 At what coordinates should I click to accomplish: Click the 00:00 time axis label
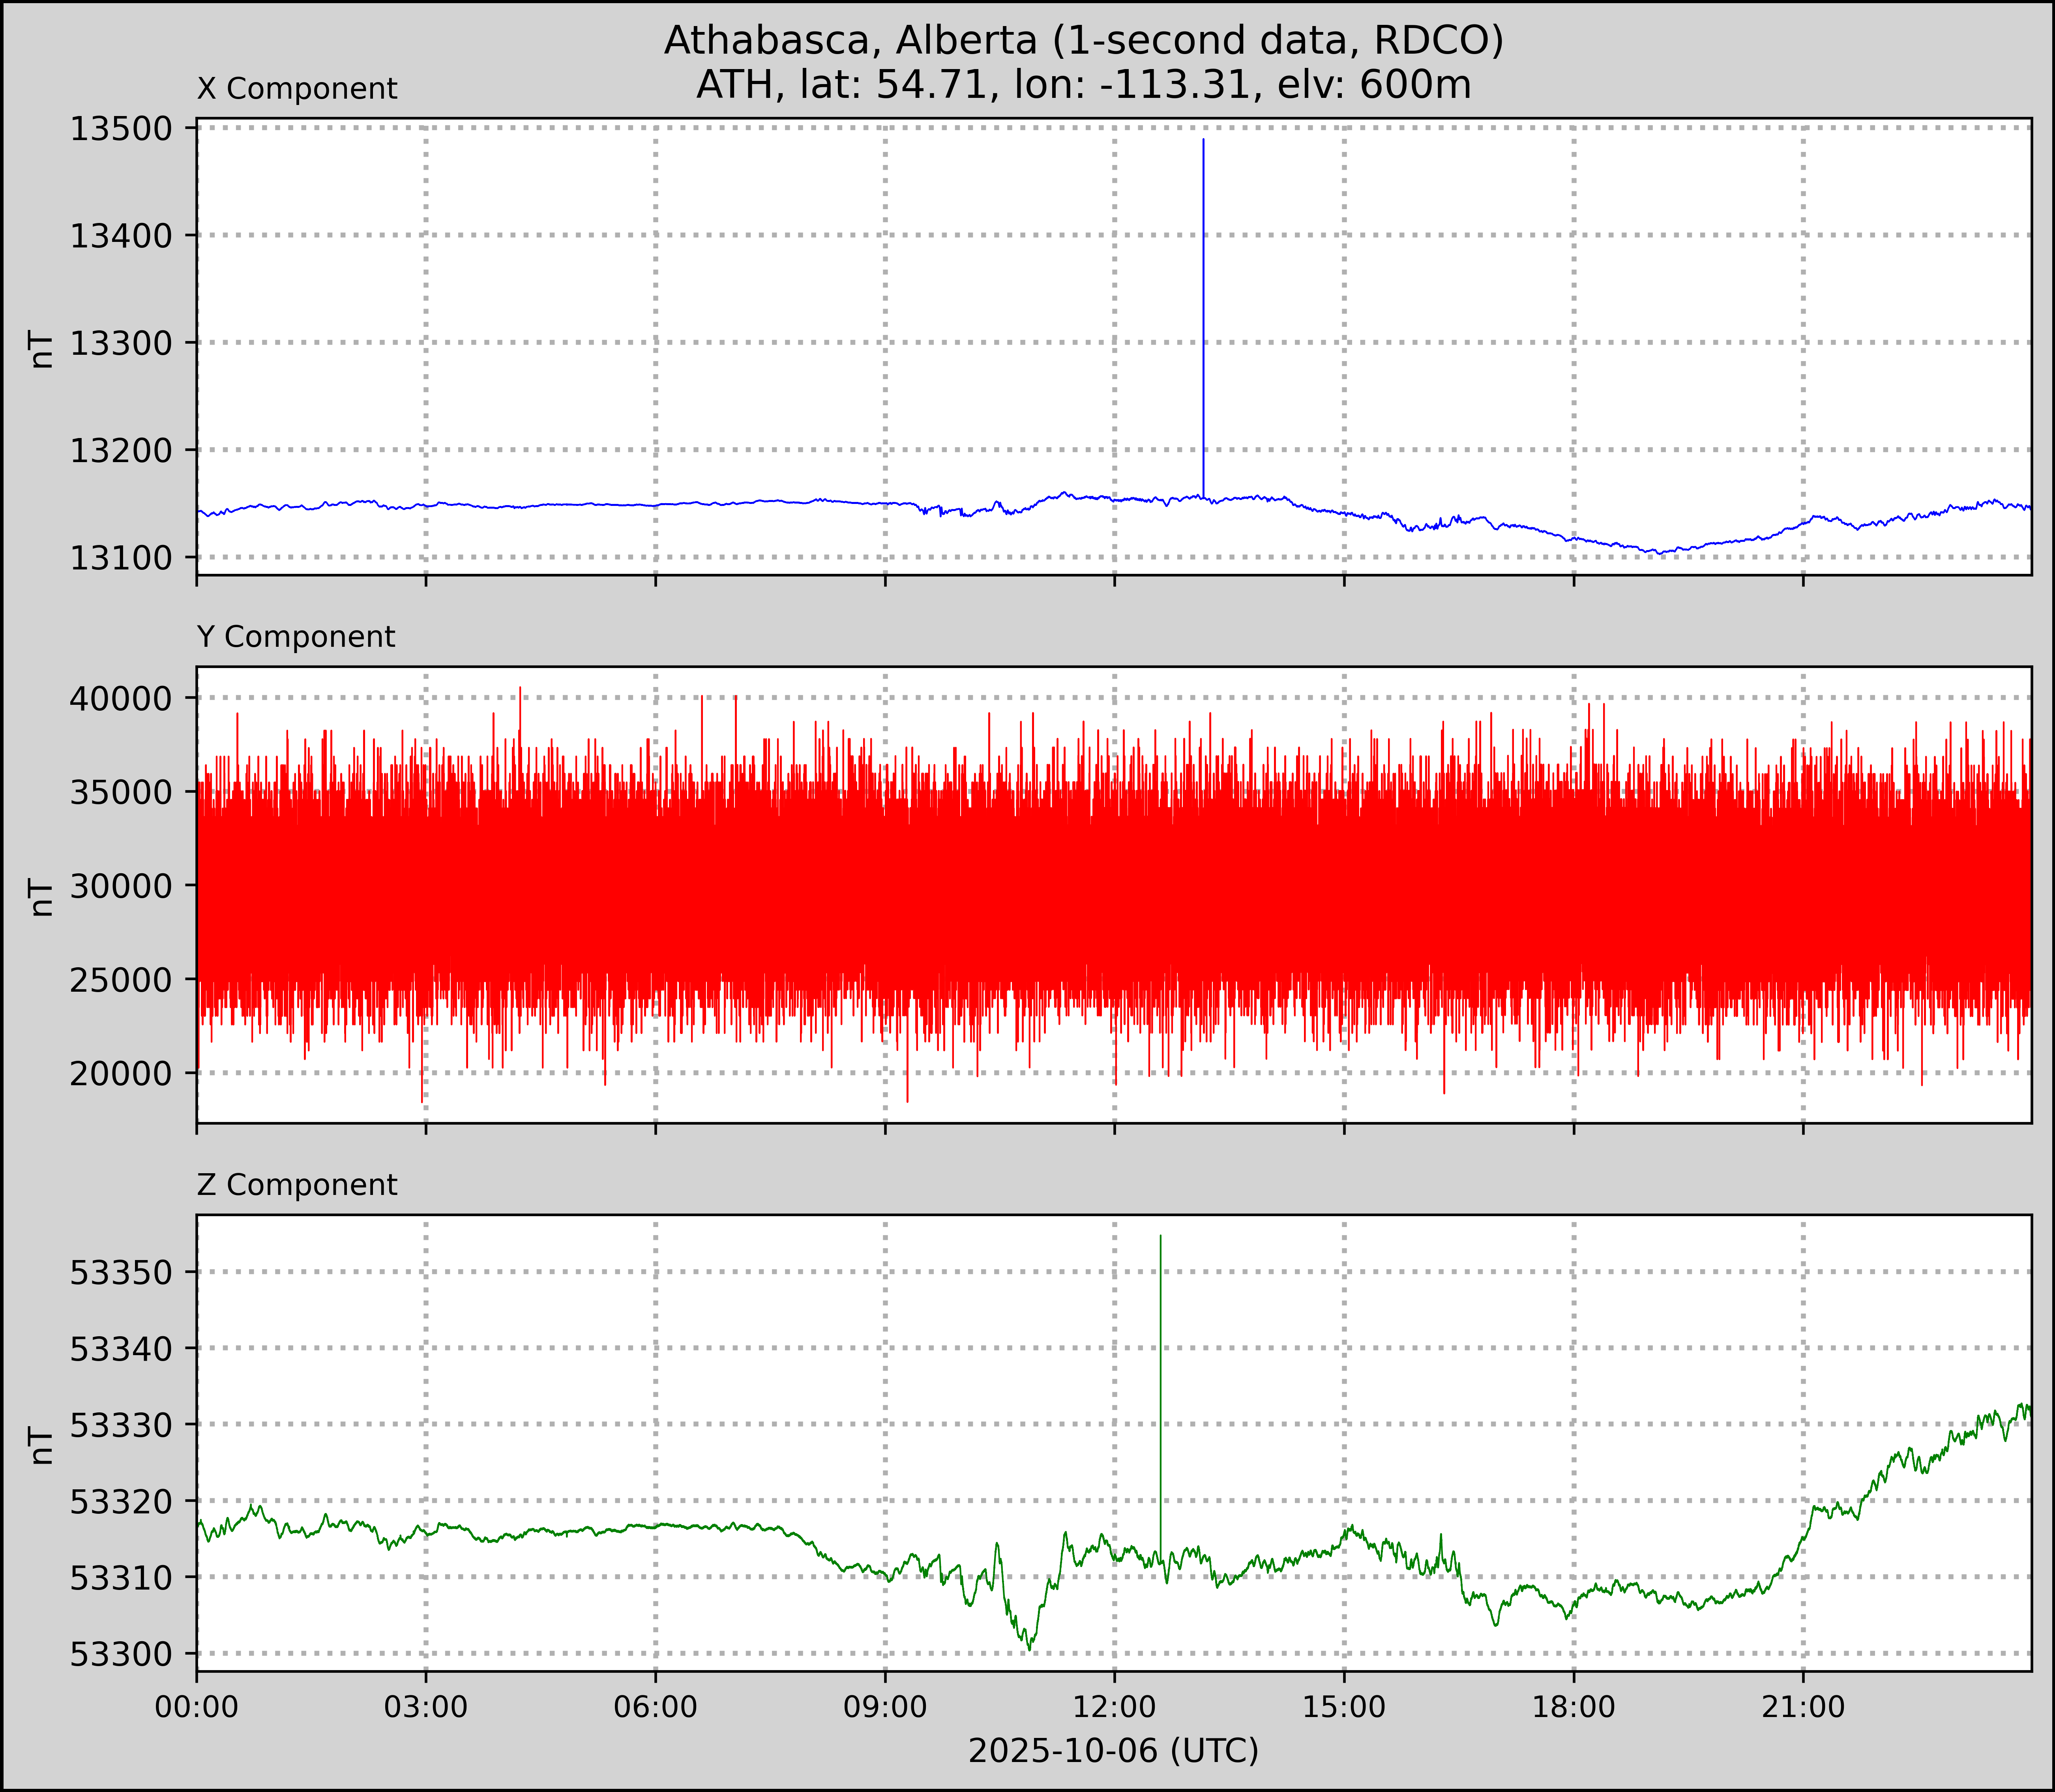[x=197, y=1706]
